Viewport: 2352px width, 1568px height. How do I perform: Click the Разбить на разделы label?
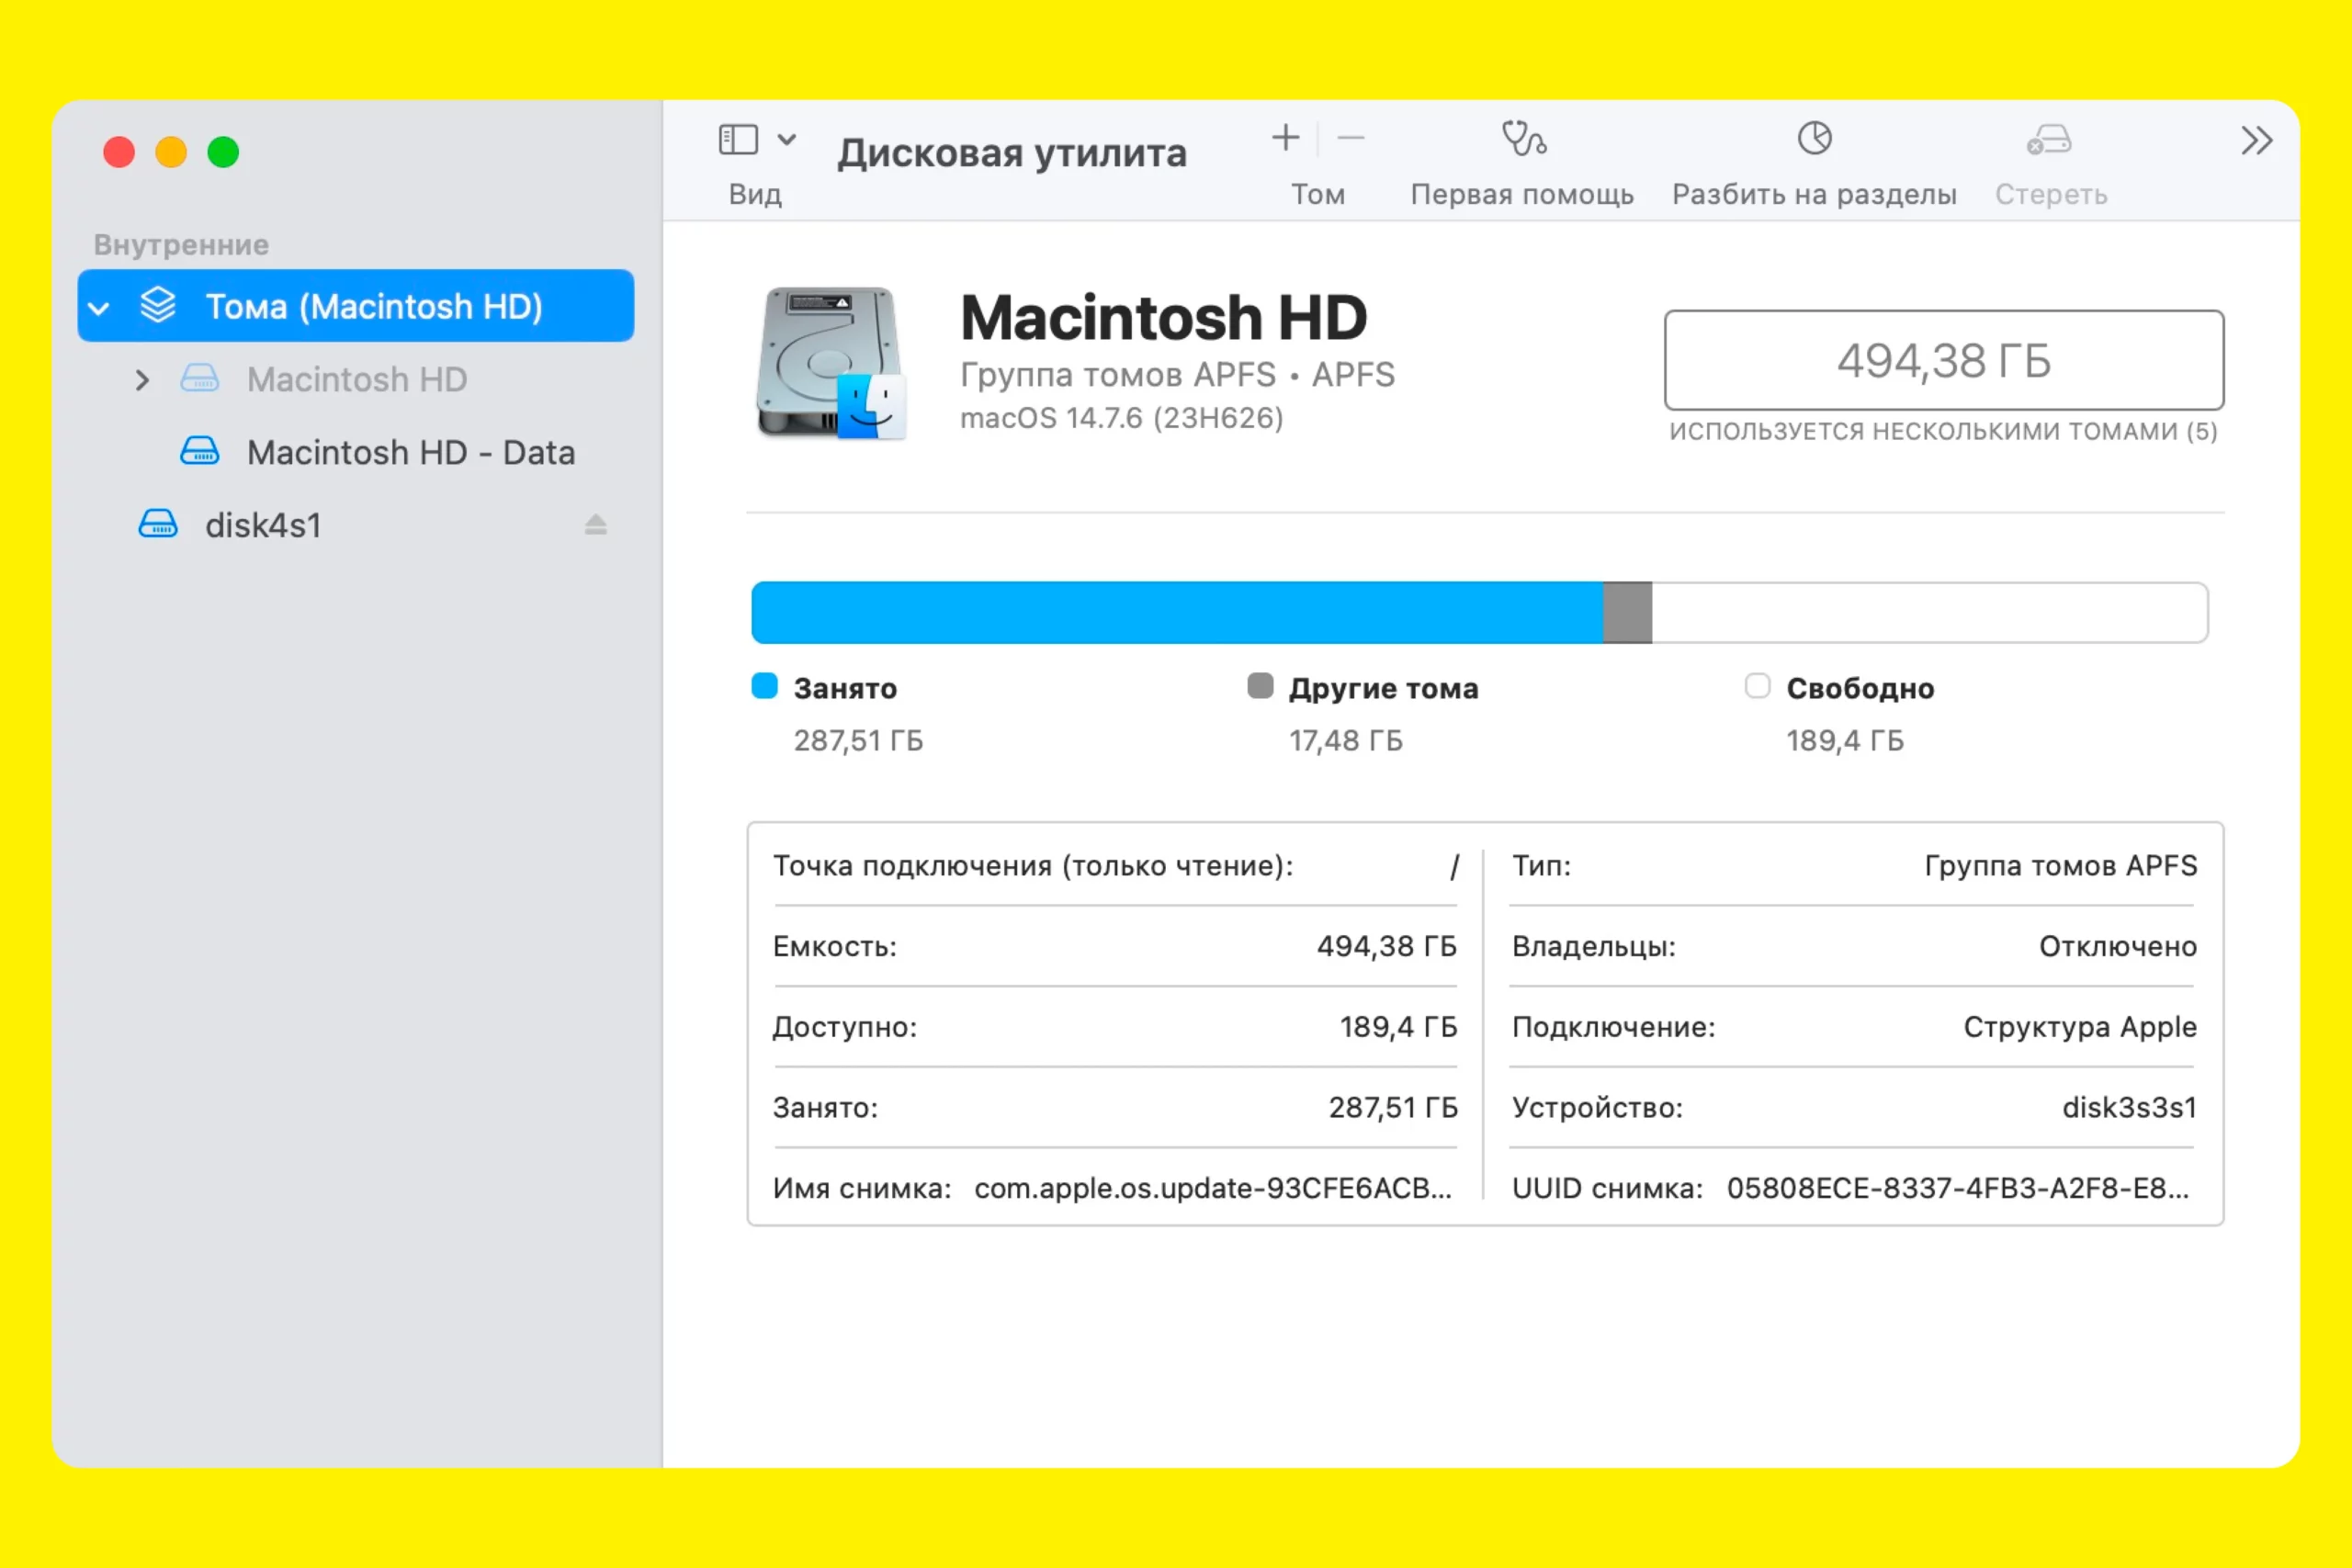coord(1814,194)
